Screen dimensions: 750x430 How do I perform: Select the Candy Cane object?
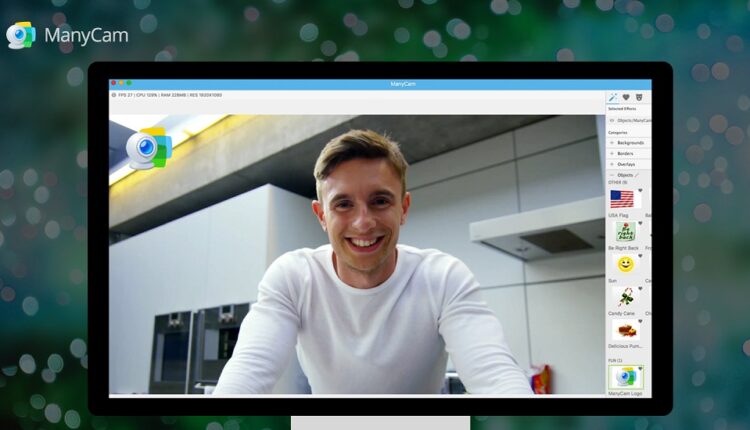point(625,297)
